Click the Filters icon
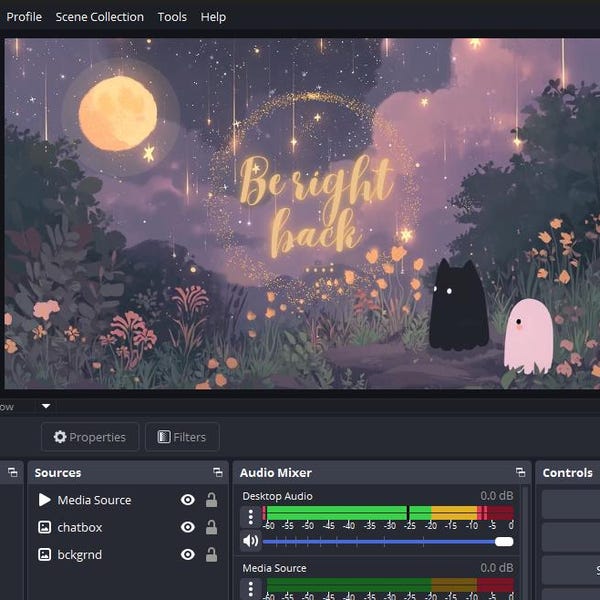Viewport: 600px width, 600px height. pos(164,437)
